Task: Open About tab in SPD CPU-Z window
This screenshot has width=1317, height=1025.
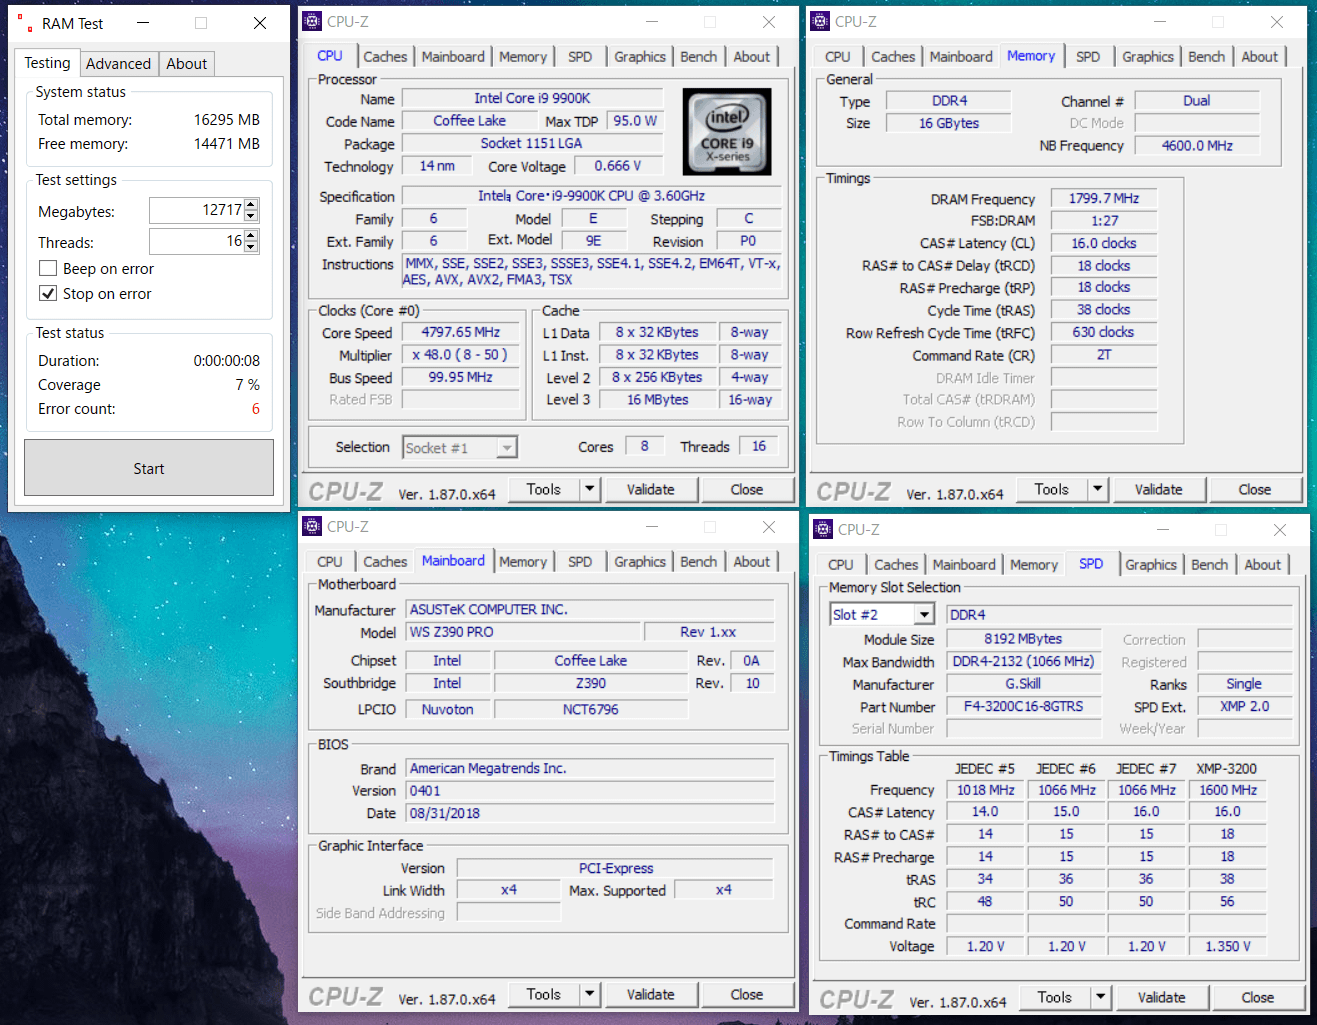Action: pyautogui.click(x=1262, y=565)
